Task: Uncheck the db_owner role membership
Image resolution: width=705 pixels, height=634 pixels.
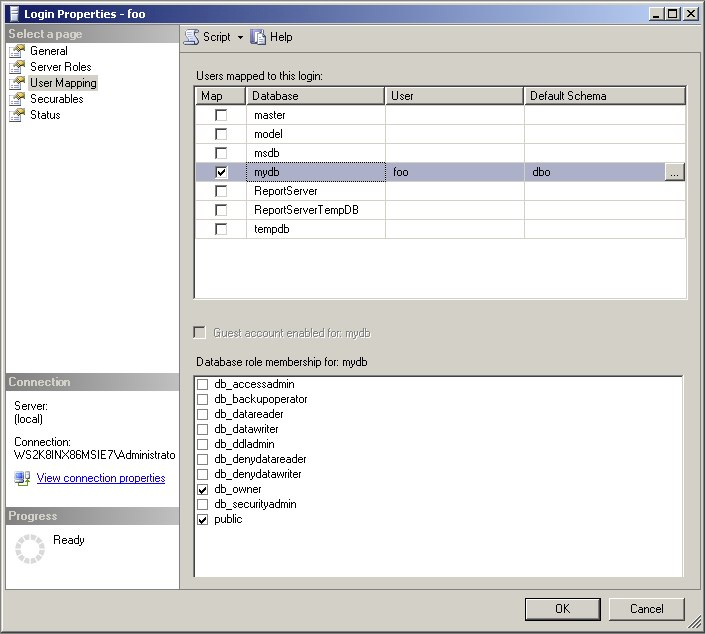Action: point(203,490)
